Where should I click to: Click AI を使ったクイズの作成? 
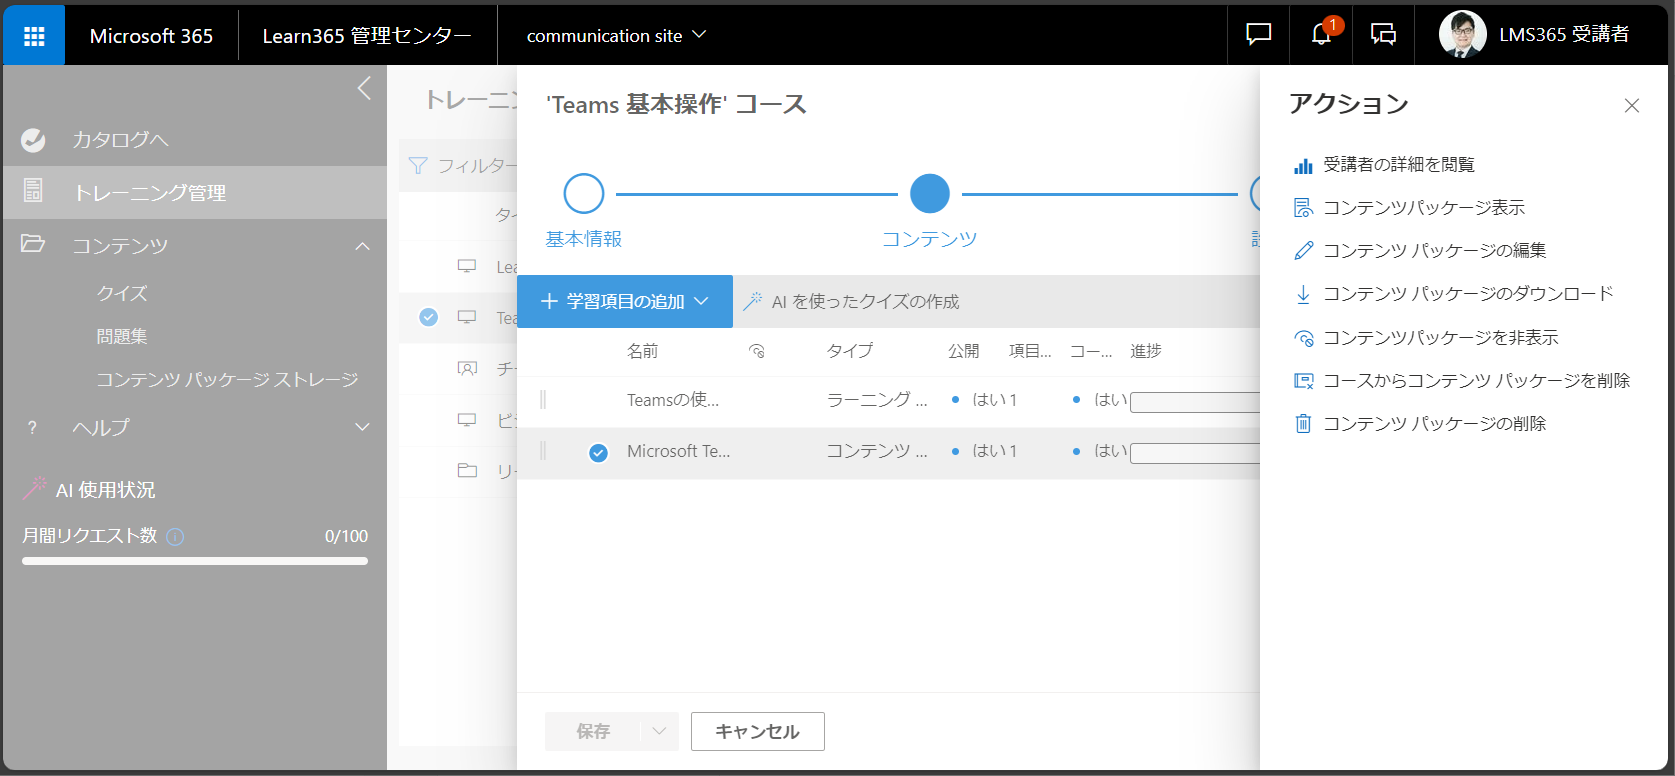(851, 301)
